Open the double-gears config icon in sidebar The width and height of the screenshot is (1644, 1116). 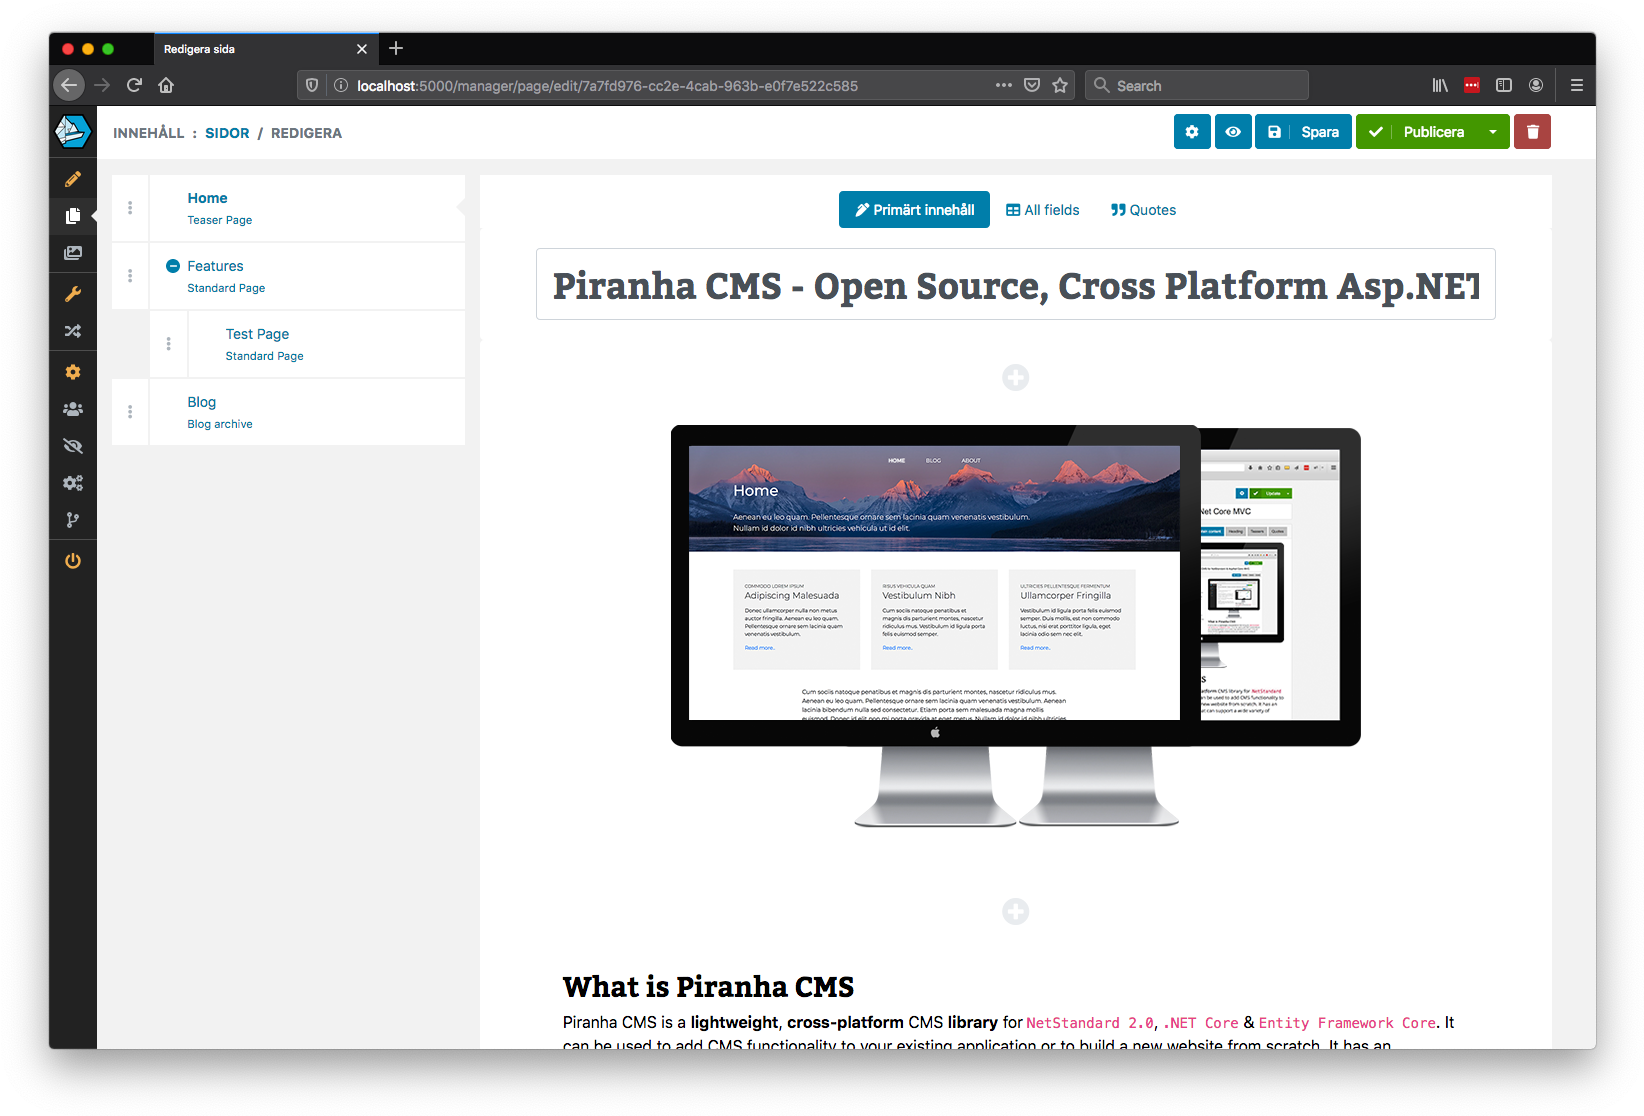coord(73,483)
